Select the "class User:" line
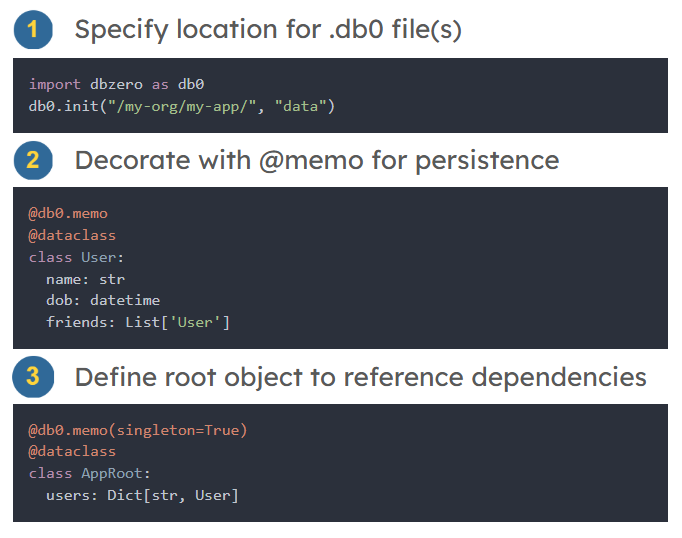 [x=77, y=257]
